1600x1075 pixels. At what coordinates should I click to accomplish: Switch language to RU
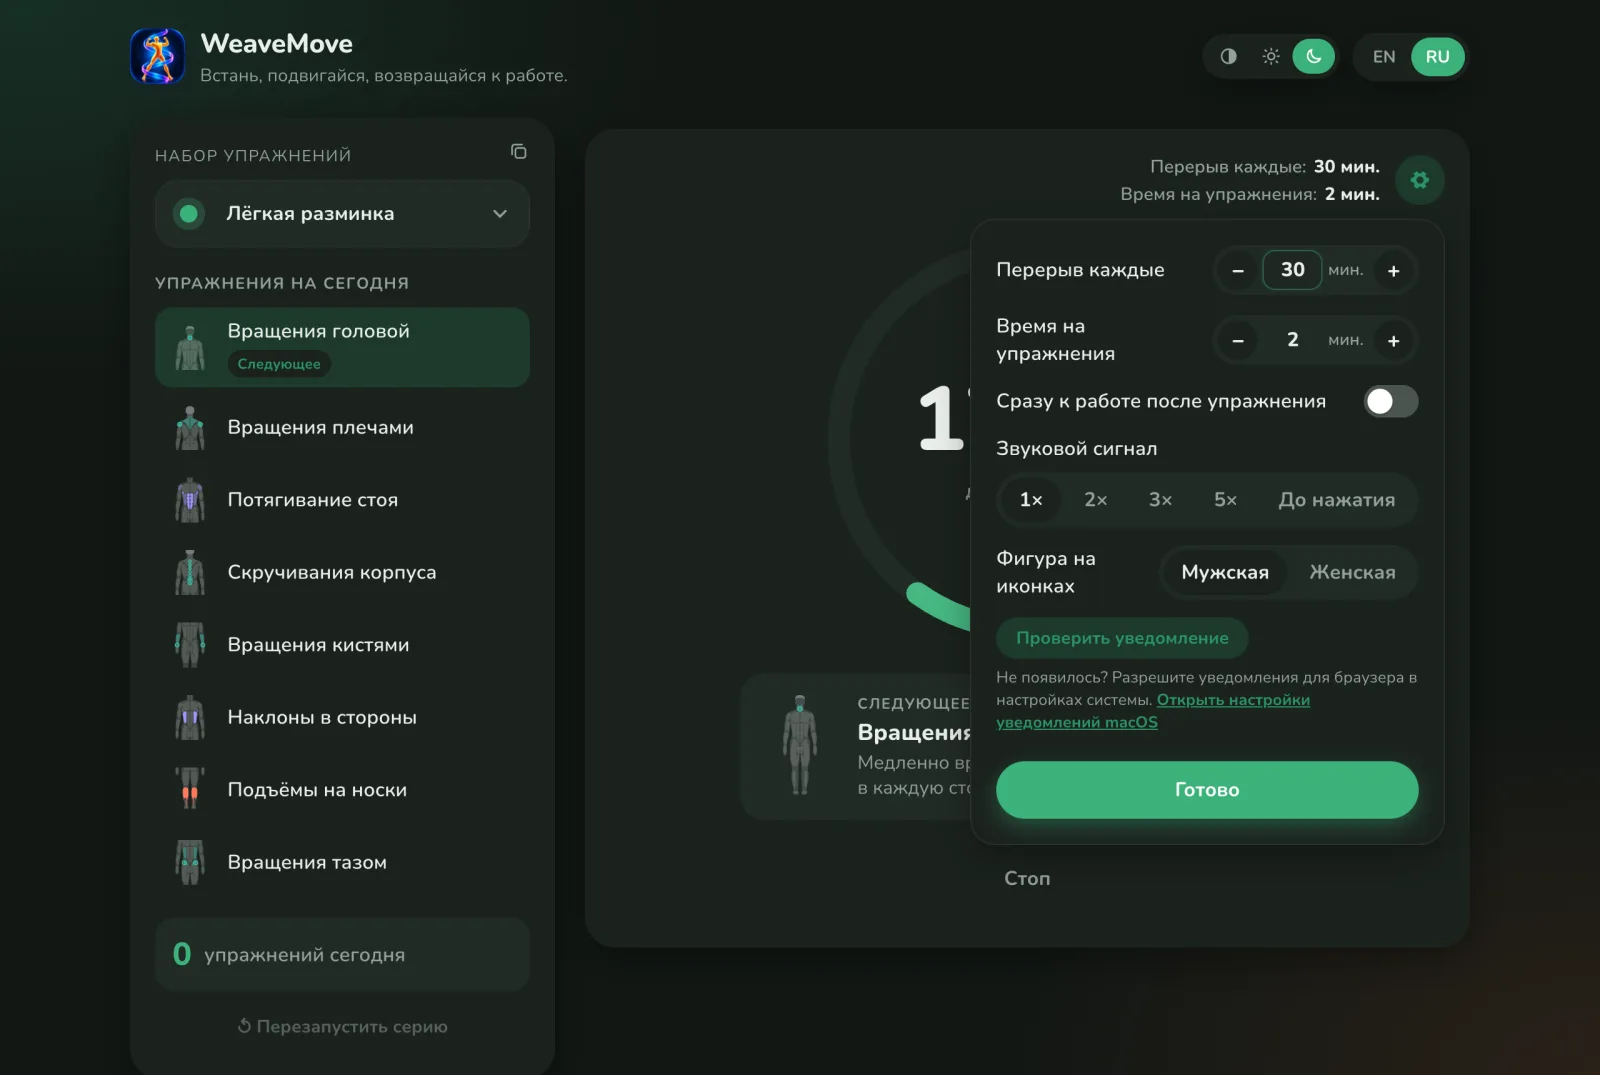(x=1437, y=57)
